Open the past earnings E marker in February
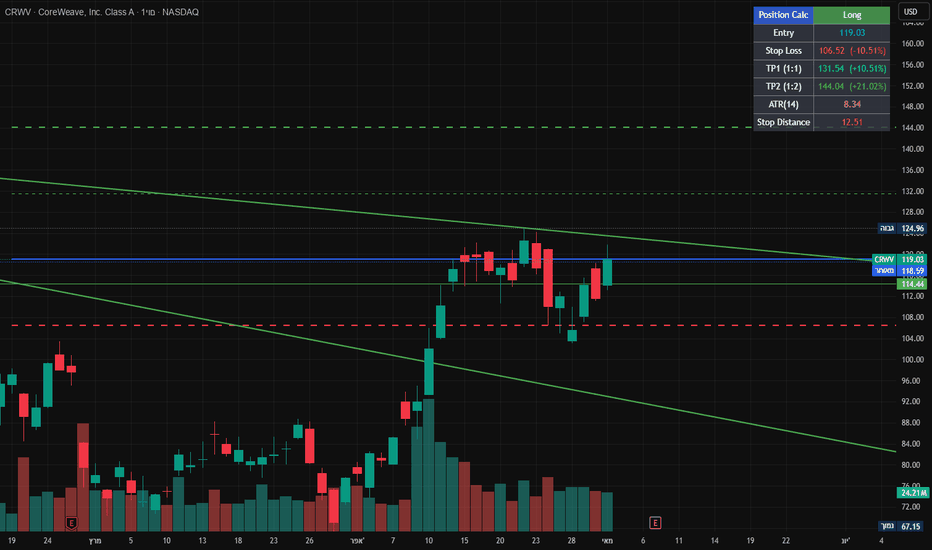932x550 pixels. 71,523
